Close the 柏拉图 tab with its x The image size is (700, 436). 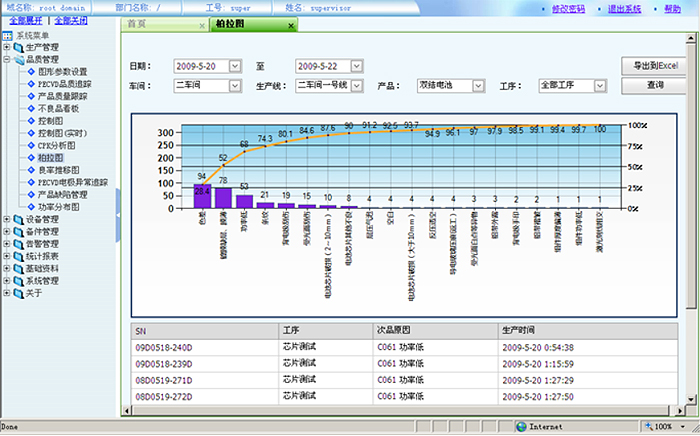pyautogui.click(x=291, y=26)
